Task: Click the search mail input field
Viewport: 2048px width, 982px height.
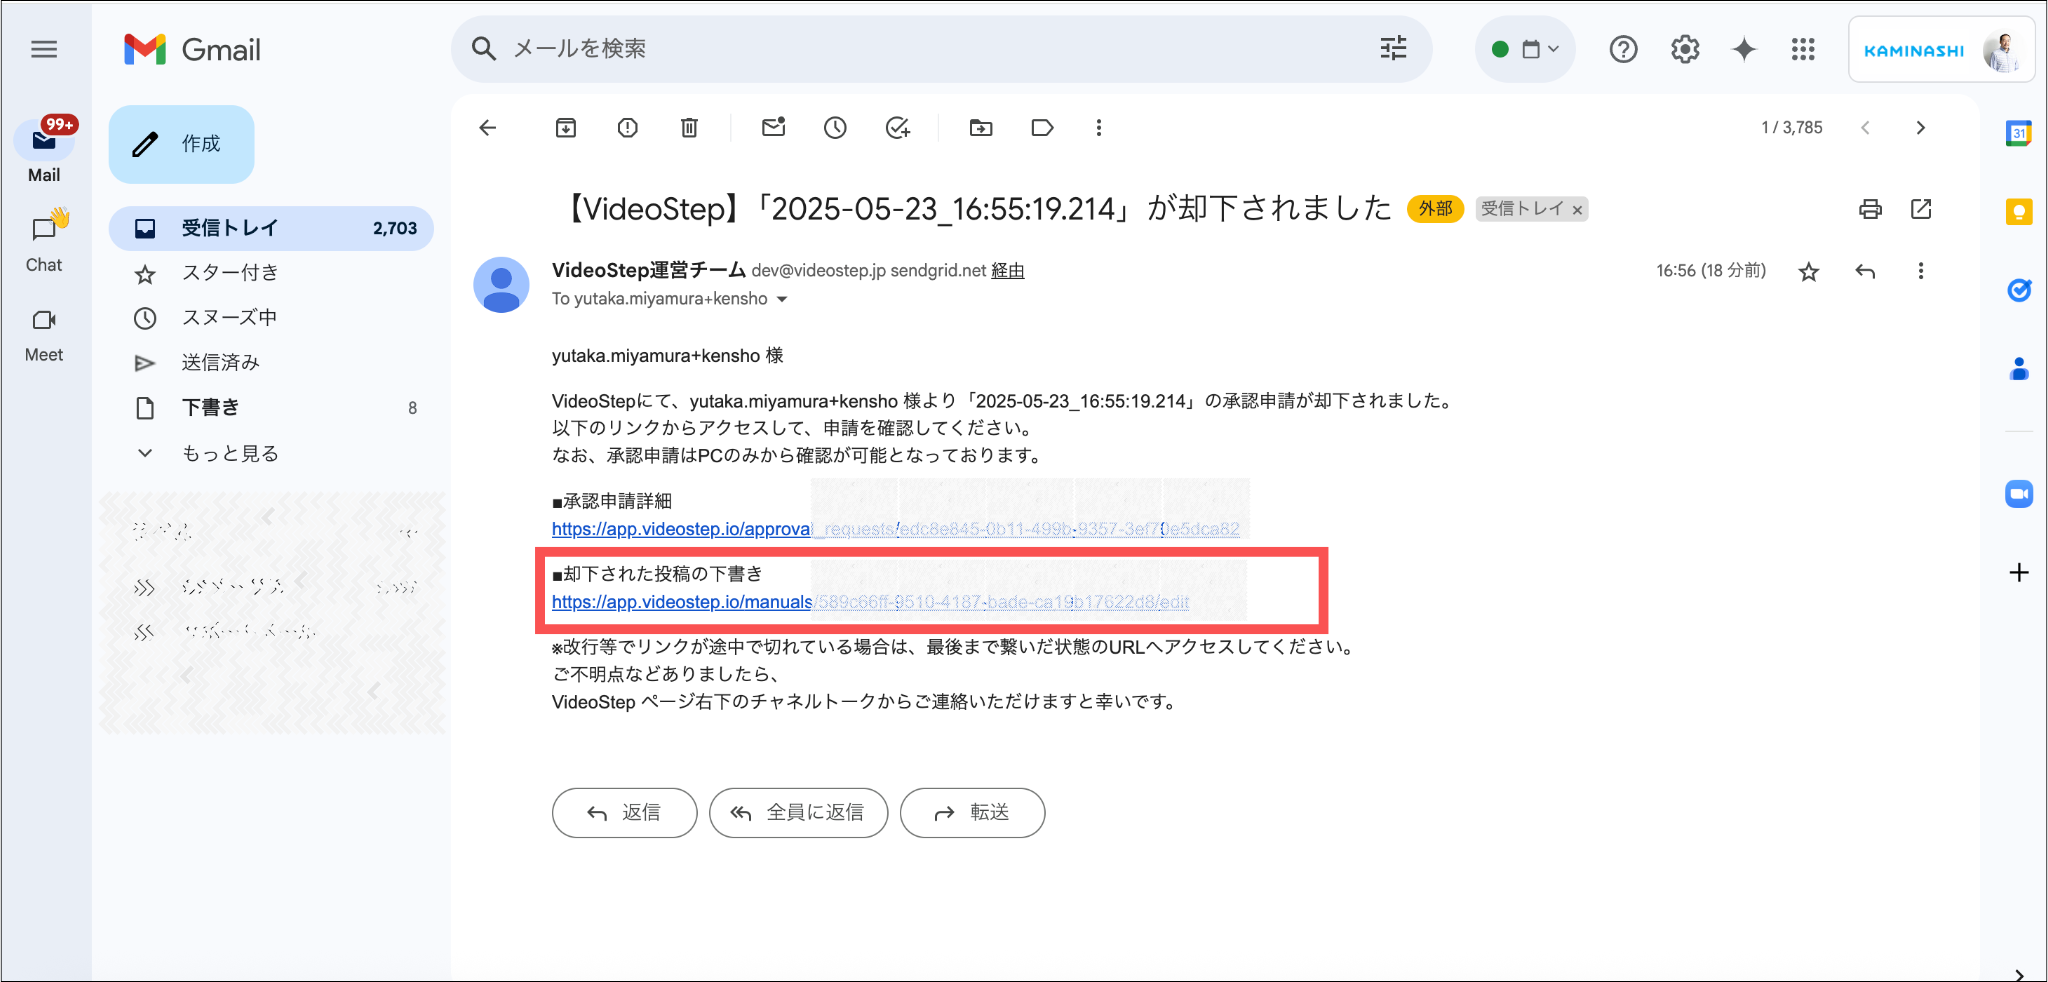Action: click(940, 48)
